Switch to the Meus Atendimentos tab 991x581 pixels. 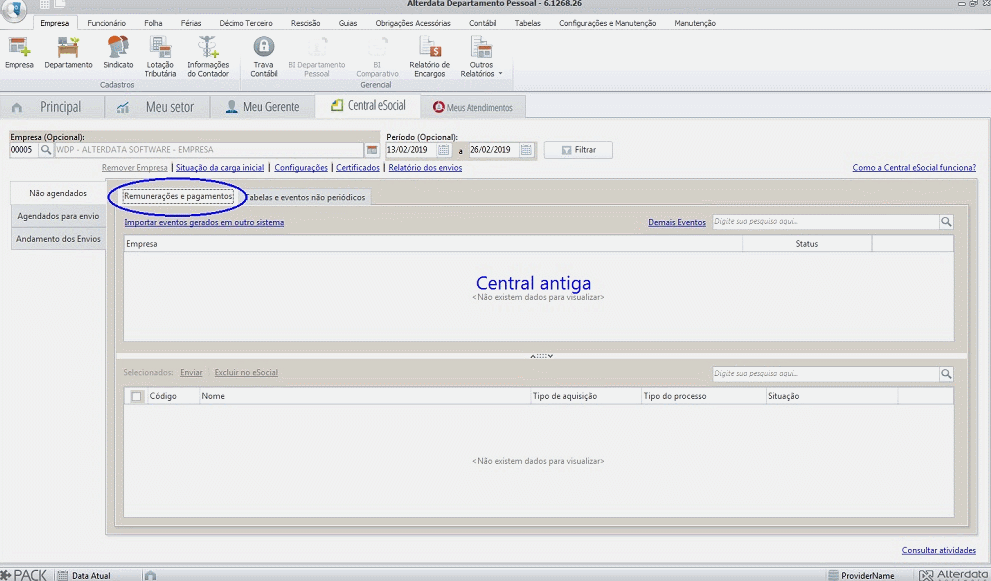[473, 107]
